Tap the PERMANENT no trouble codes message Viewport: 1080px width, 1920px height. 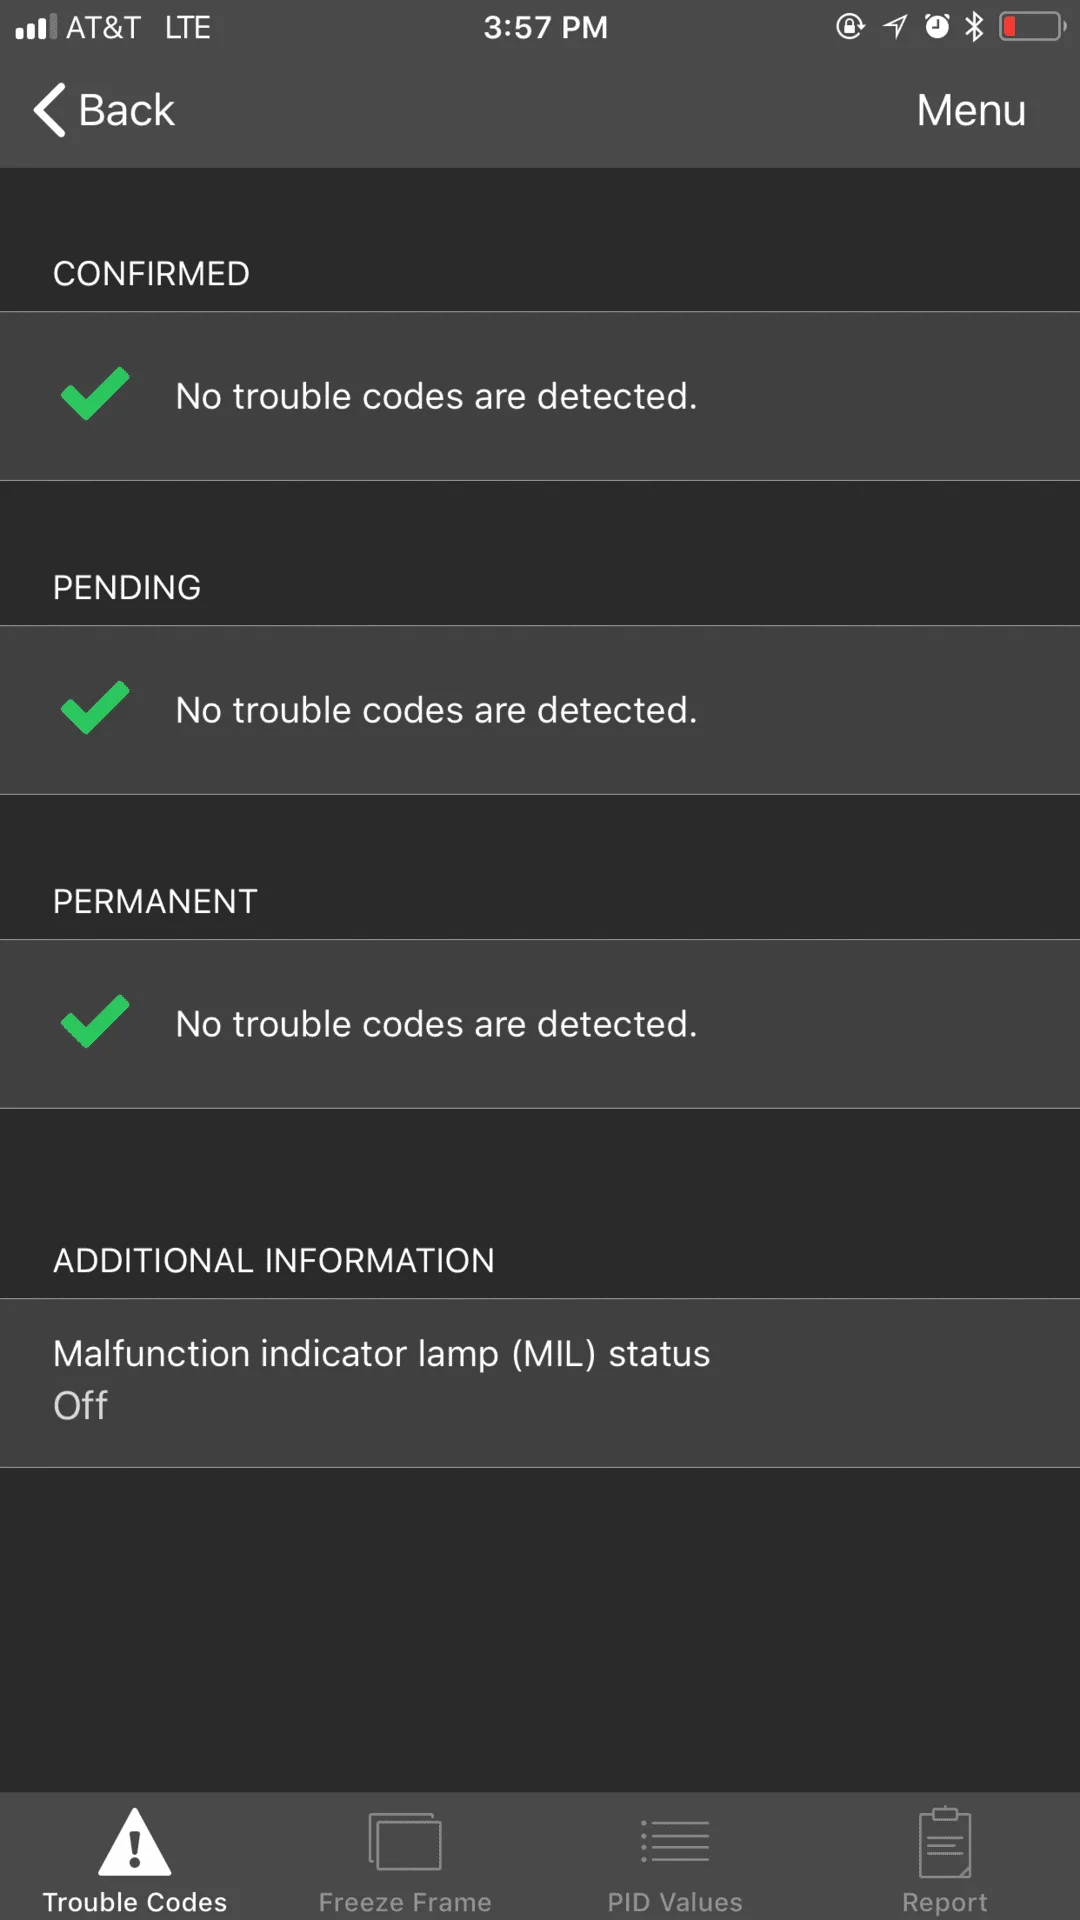pos(436,1025)
